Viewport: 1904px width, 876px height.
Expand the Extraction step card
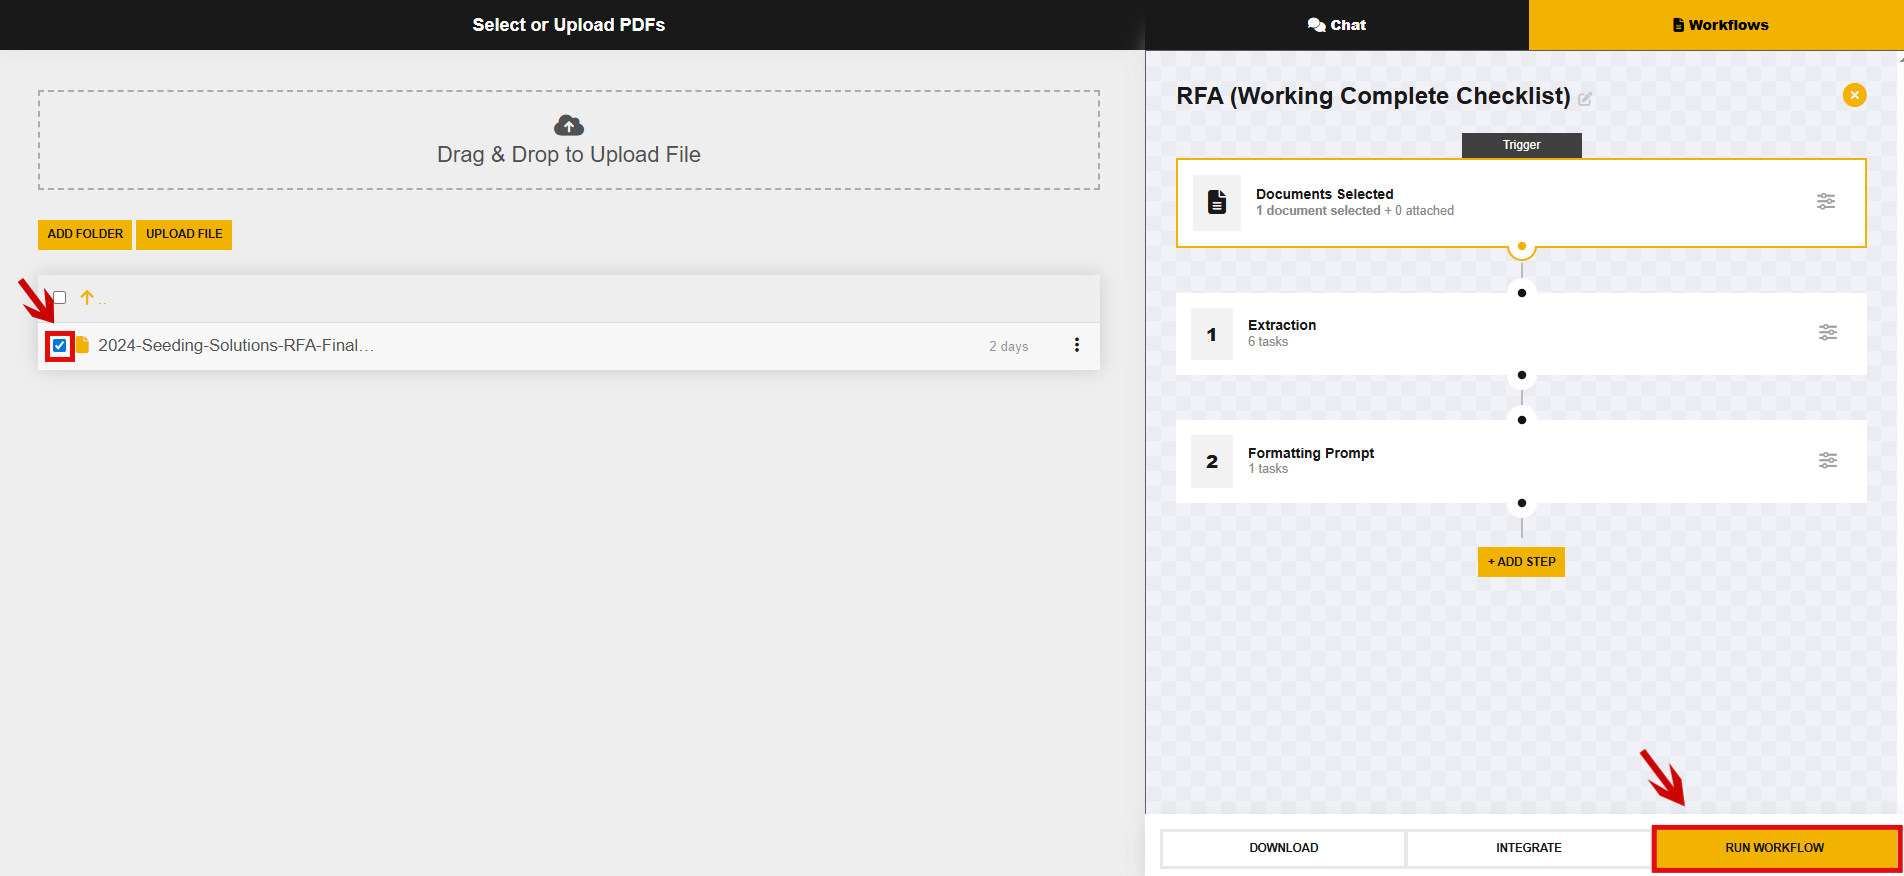click(x=1500, y=333)
